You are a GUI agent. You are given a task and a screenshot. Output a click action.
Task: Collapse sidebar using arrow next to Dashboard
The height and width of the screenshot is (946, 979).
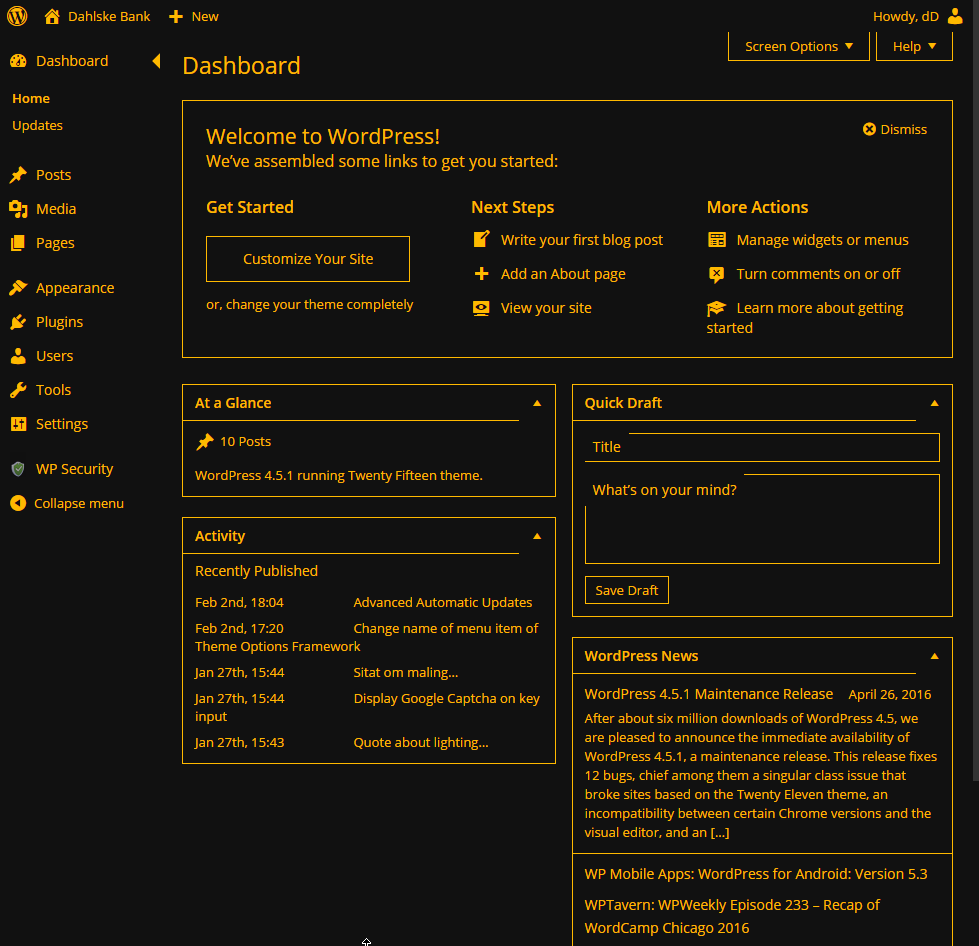point(157,61)
